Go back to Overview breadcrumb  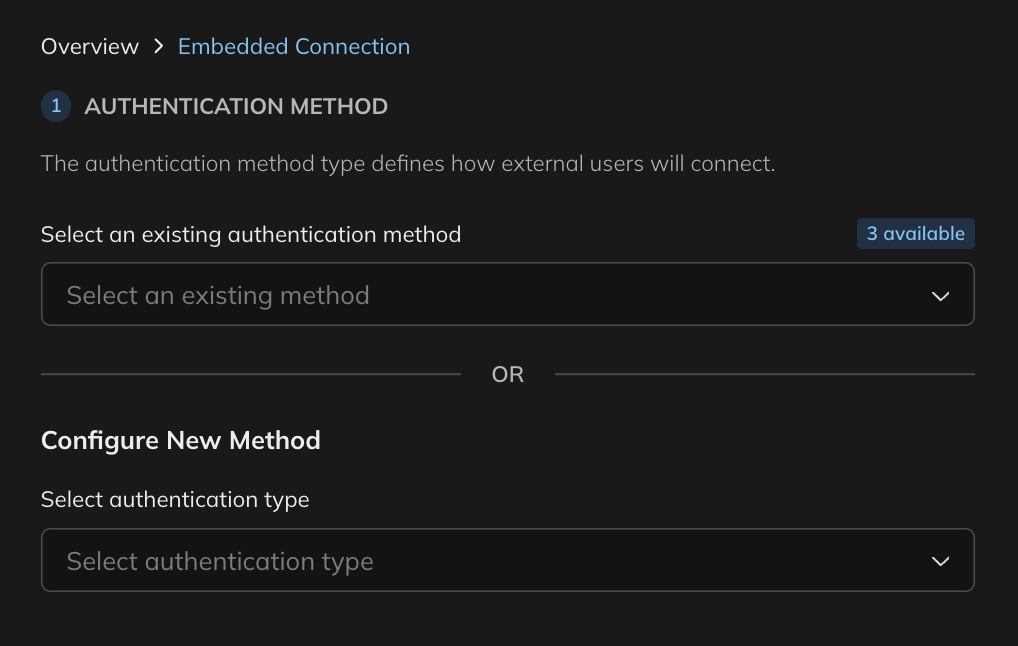90,46
